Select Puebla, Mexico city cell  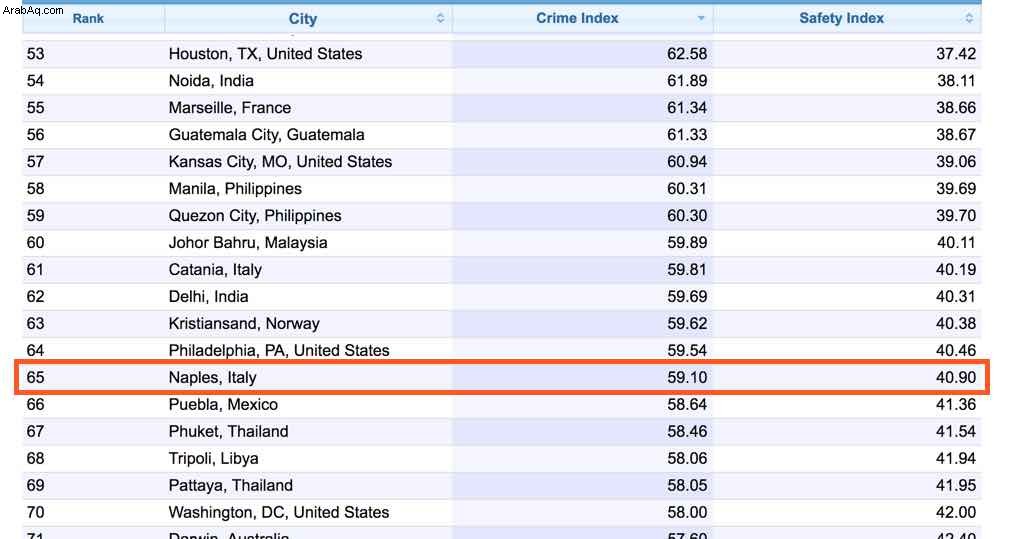pos(223,404)
